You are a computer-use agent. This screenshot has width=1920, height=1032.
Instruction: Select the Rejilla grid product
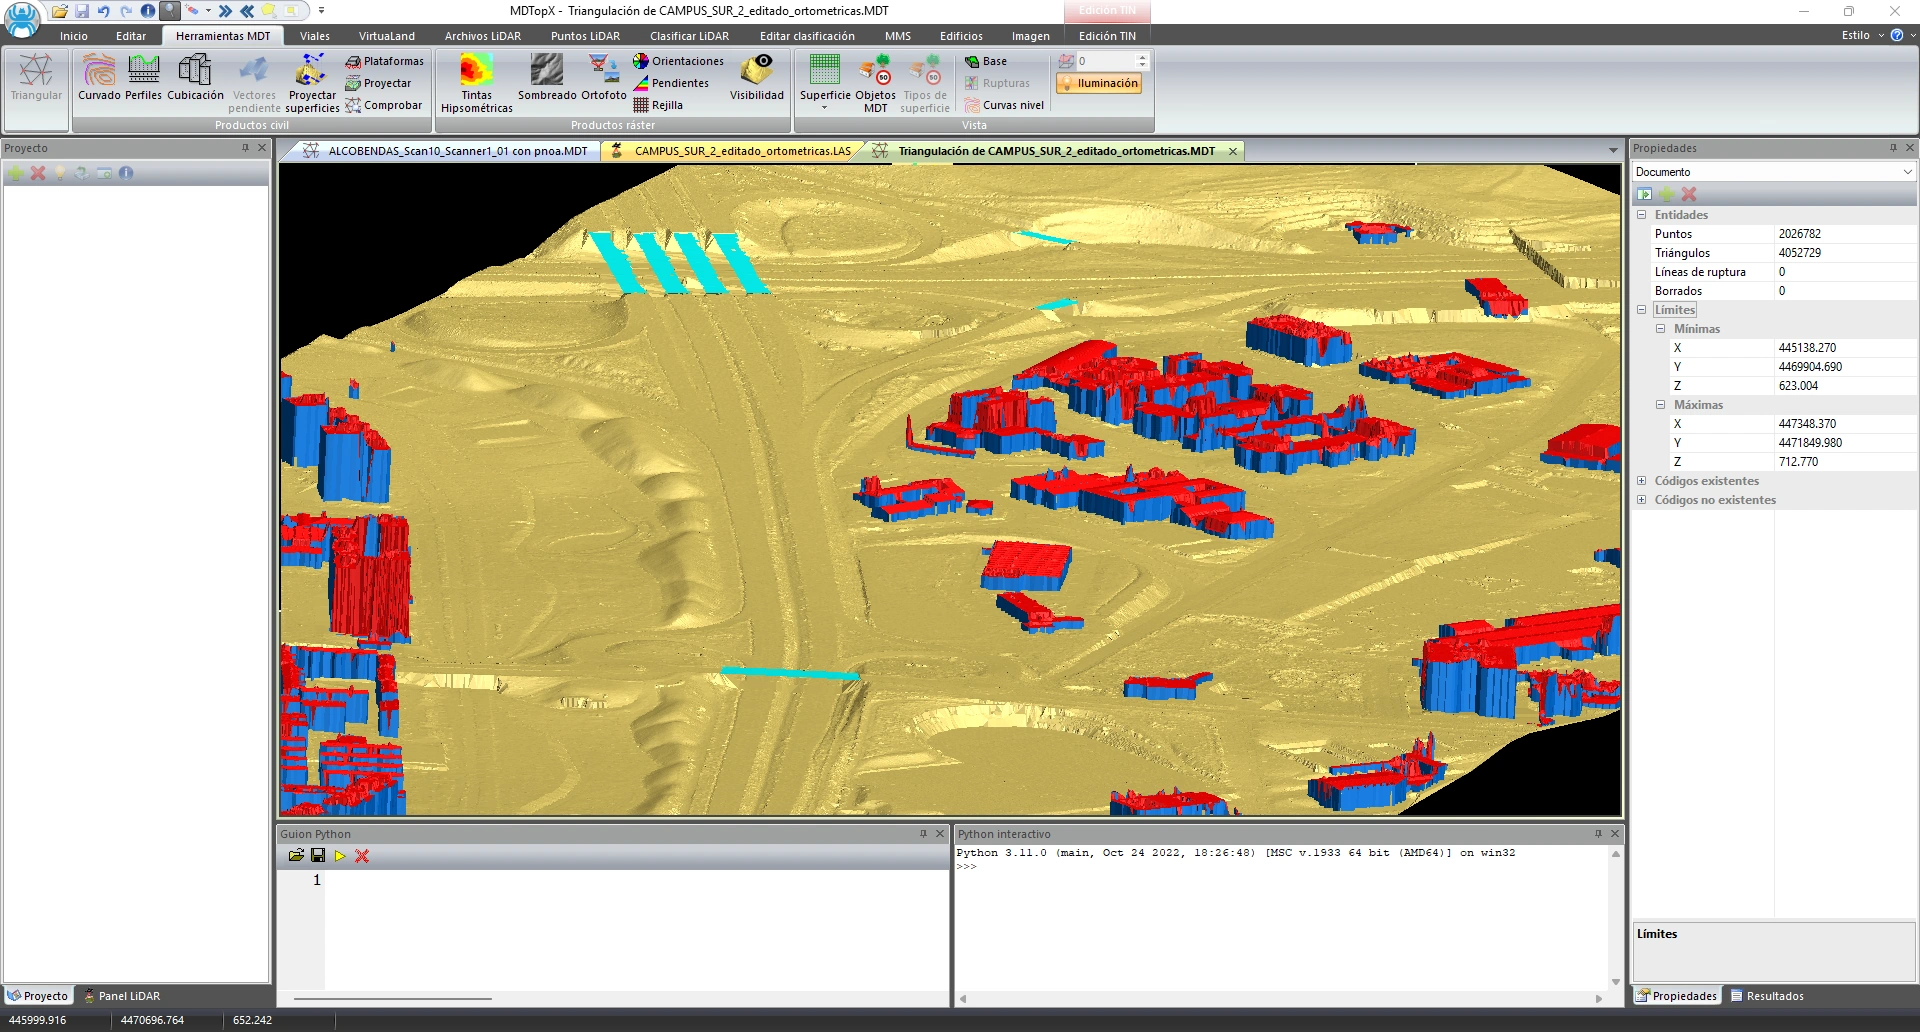[658, 105]
